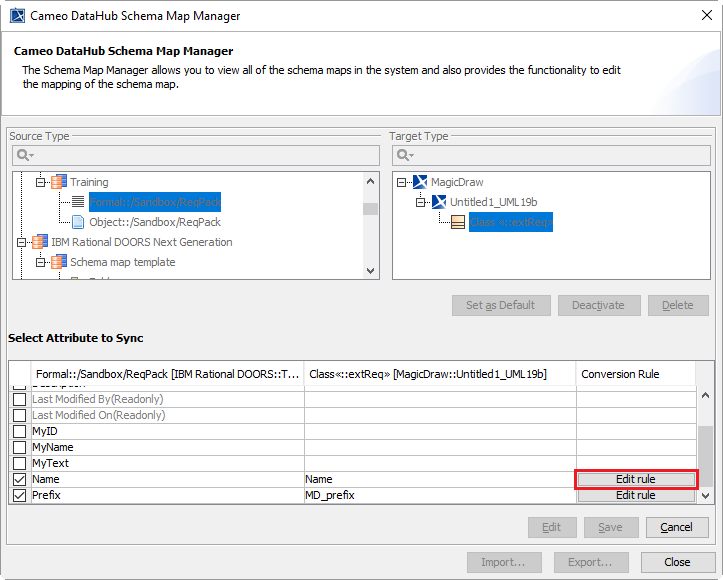723x580 pixels.
Task: Collapse the MagicDraw tree node
Action: [402, 183]
